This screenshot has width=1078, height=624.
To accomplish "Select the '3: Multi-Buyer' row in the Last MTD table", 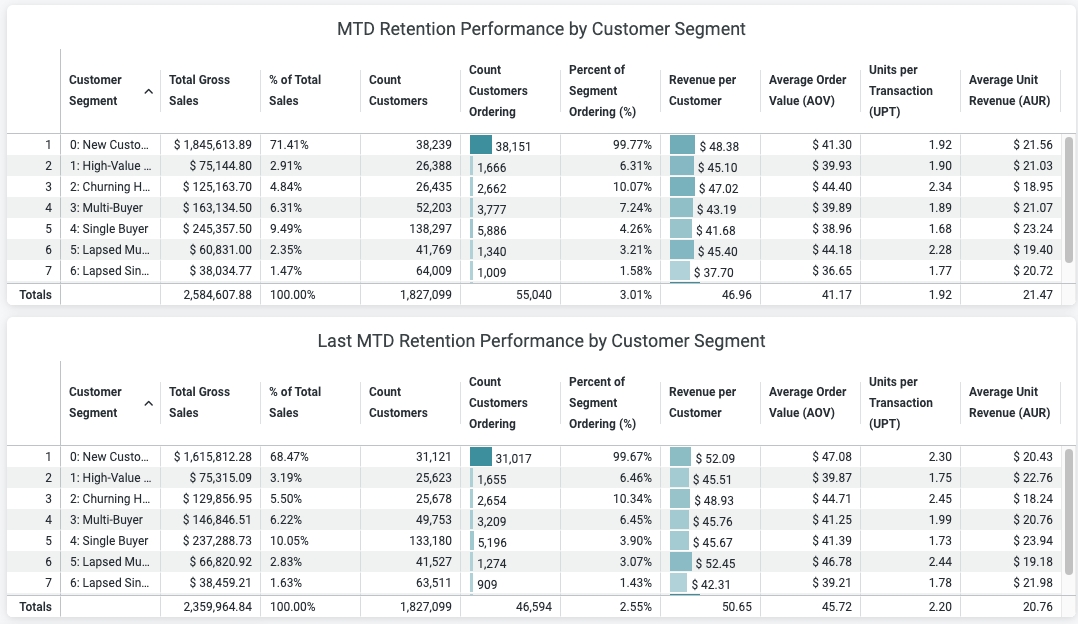I will point(106,520).
